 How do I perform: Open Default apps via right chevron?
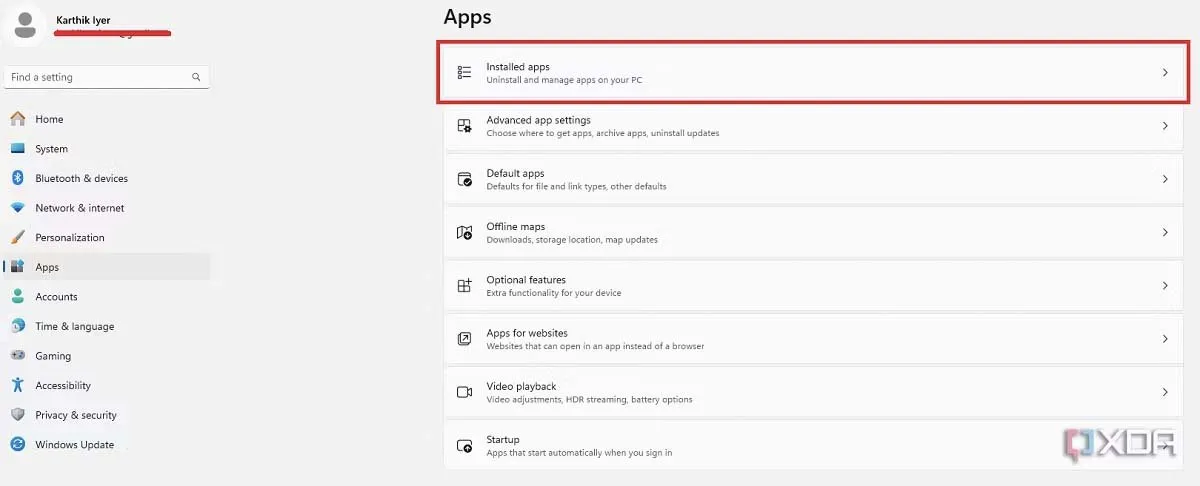pyautogui.click(x=1165, y=179)
